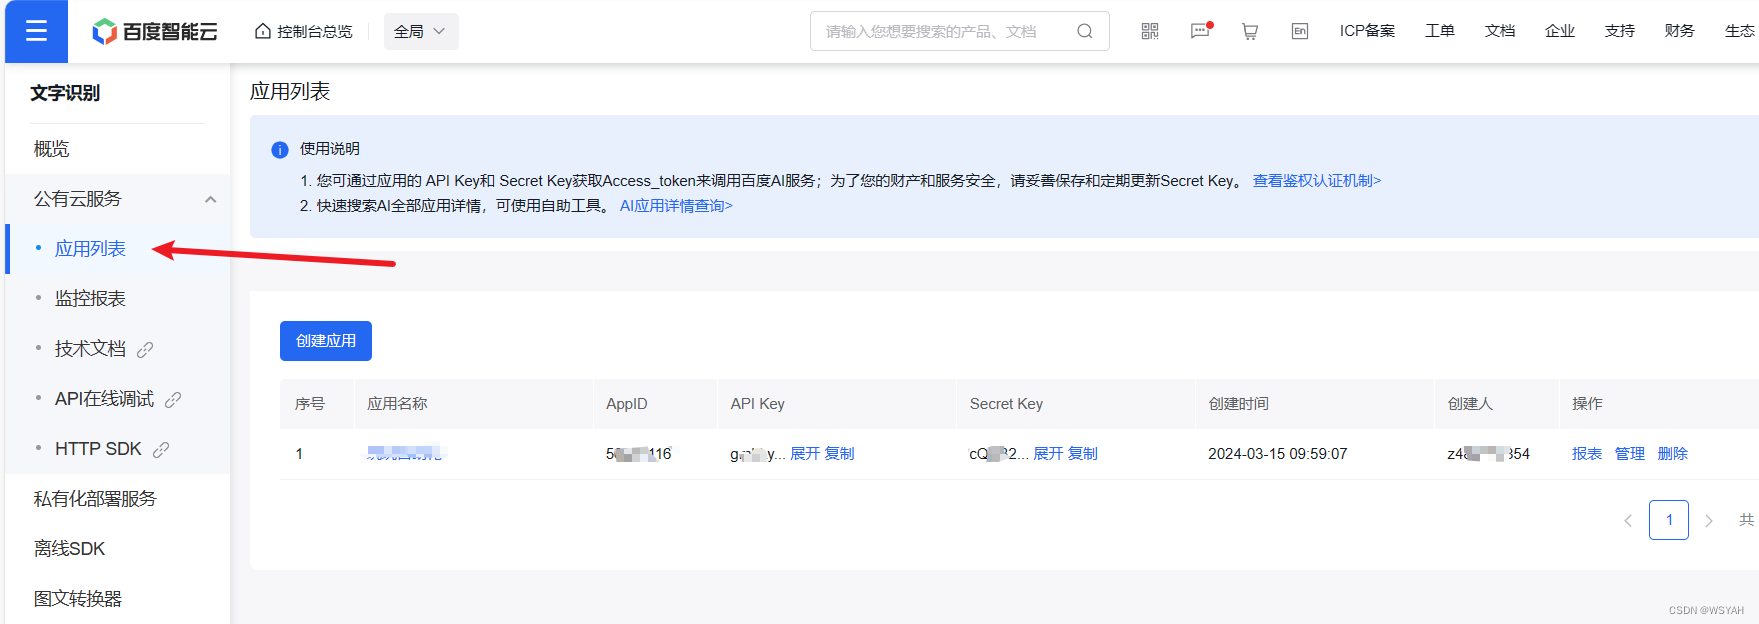Open 报表 for the application row
Screen dimensions: 1759x624
point(1587,454)
